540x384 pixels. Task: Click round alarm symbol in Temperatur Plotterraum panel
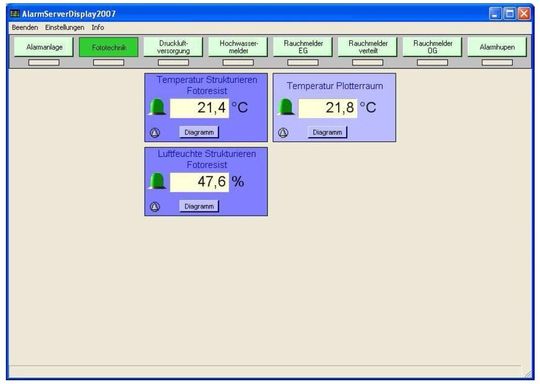pyautogui.click(x=283, y=133)
